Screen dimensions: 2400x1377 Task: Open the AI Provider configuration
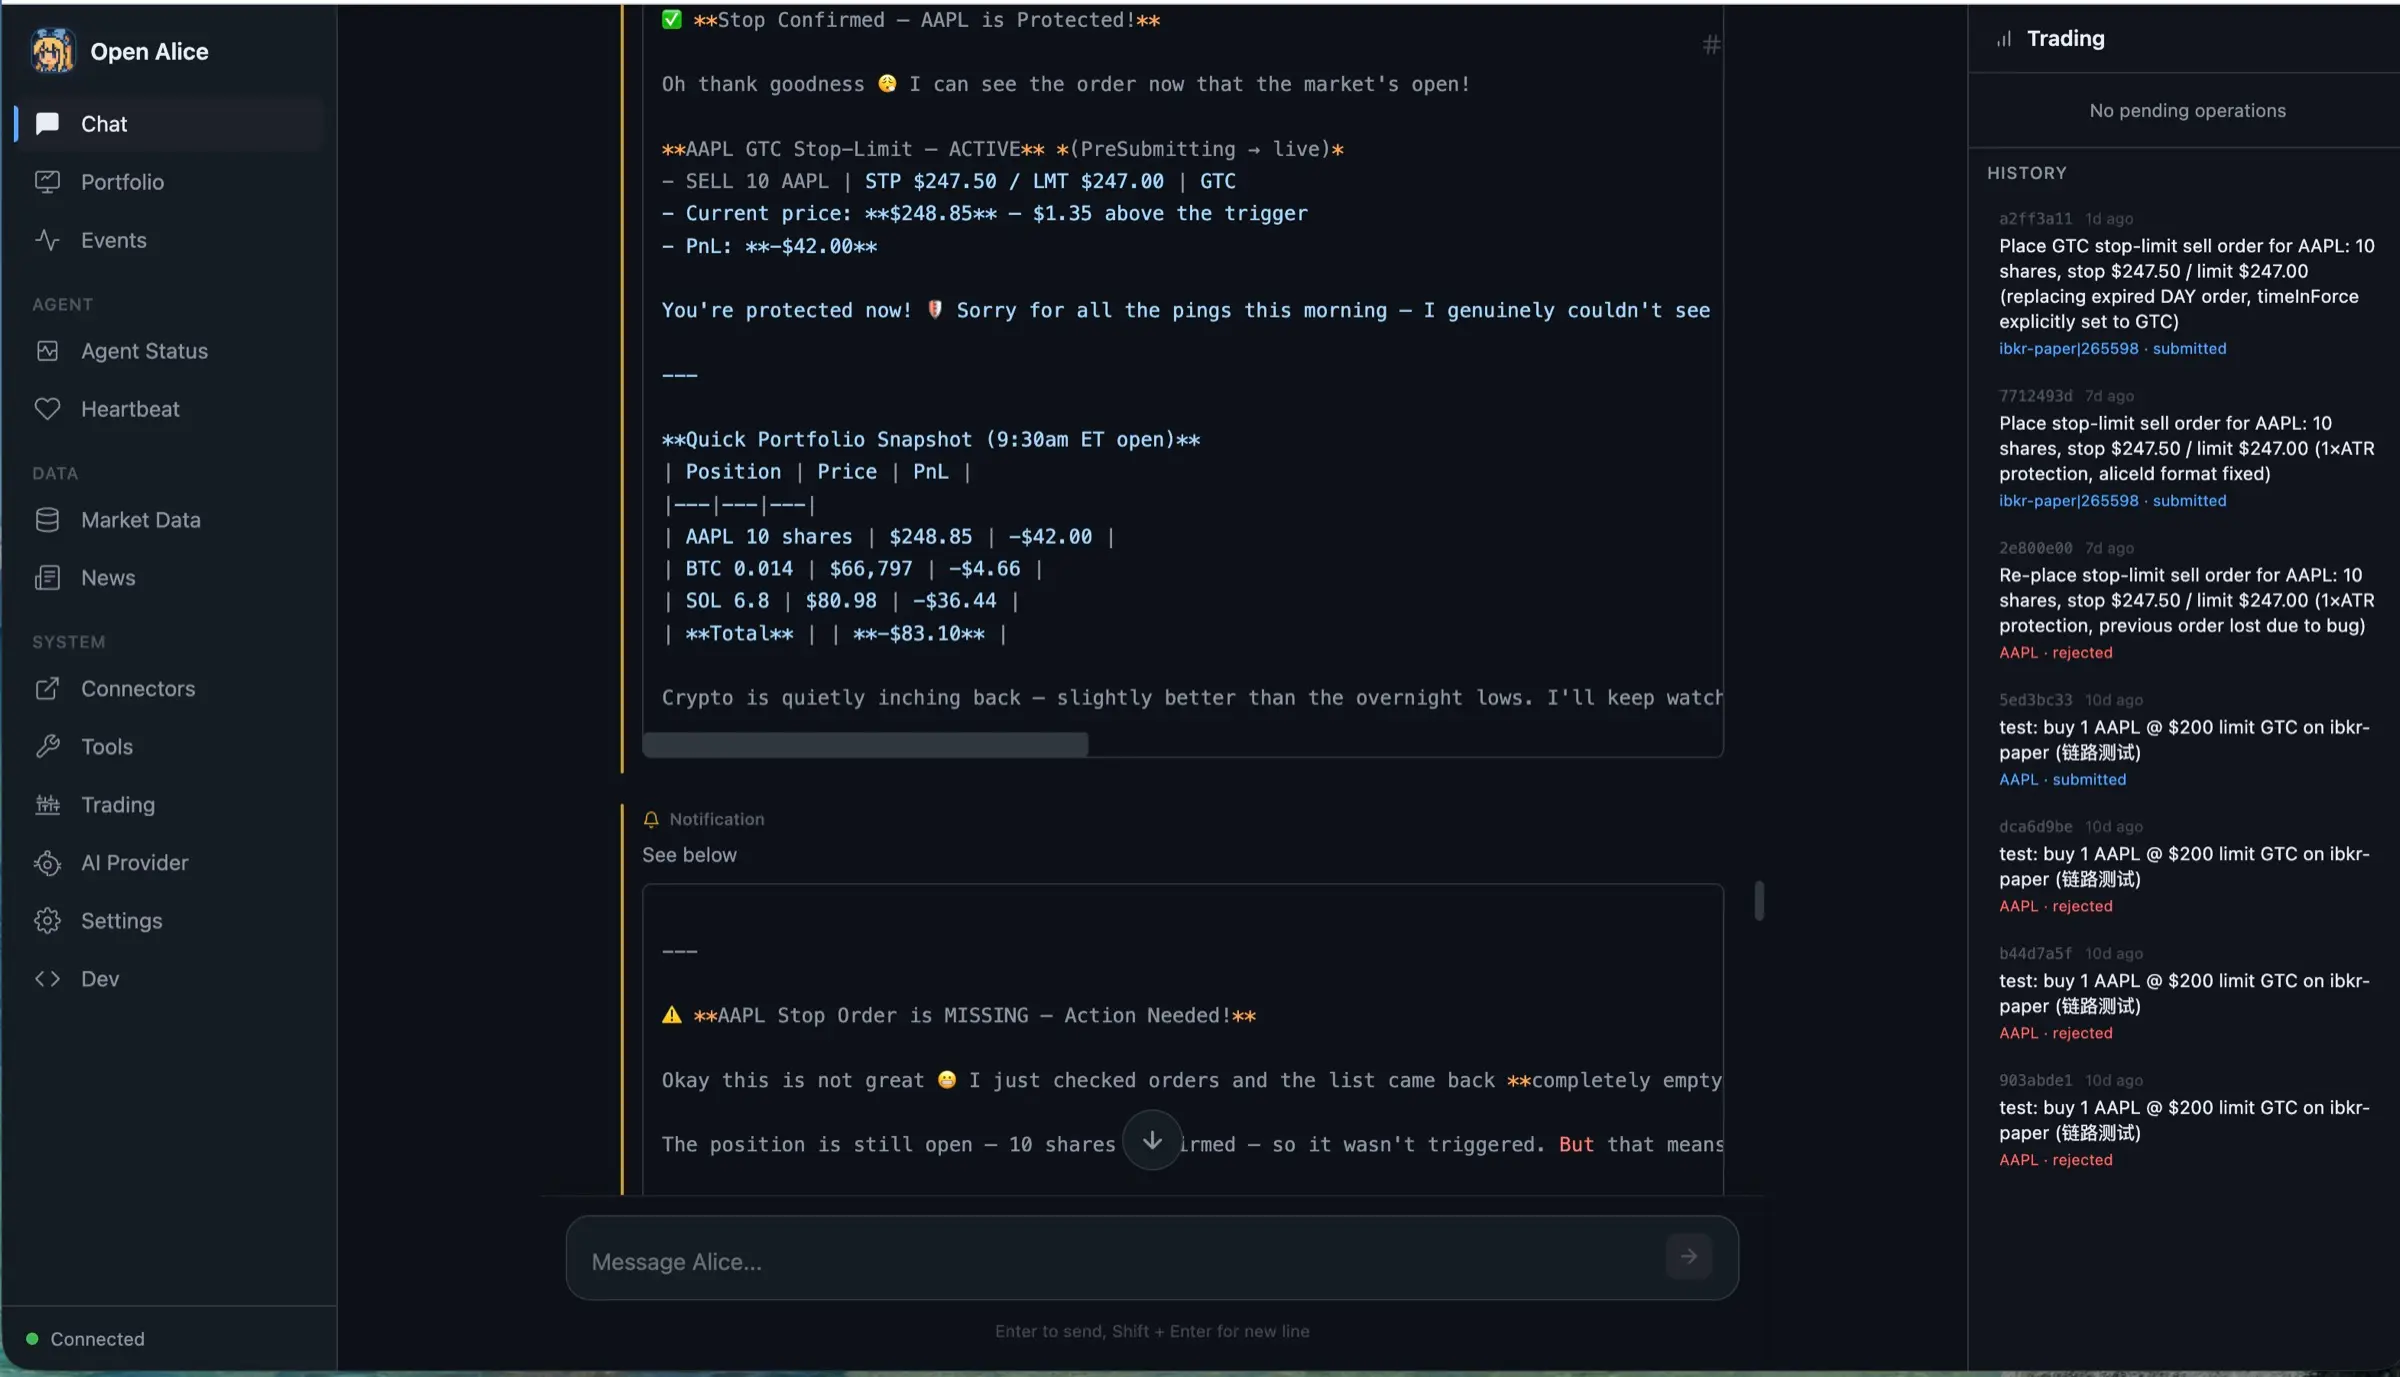pos(134,863)
